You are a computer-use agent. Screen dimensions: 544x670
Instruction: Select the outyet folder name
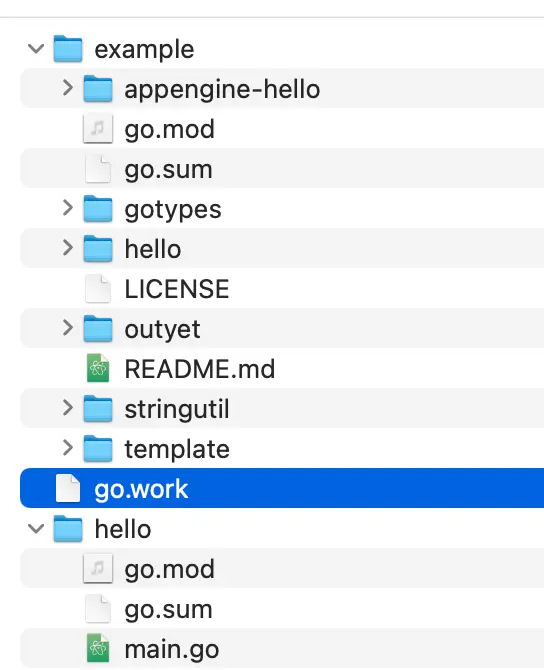162,329
